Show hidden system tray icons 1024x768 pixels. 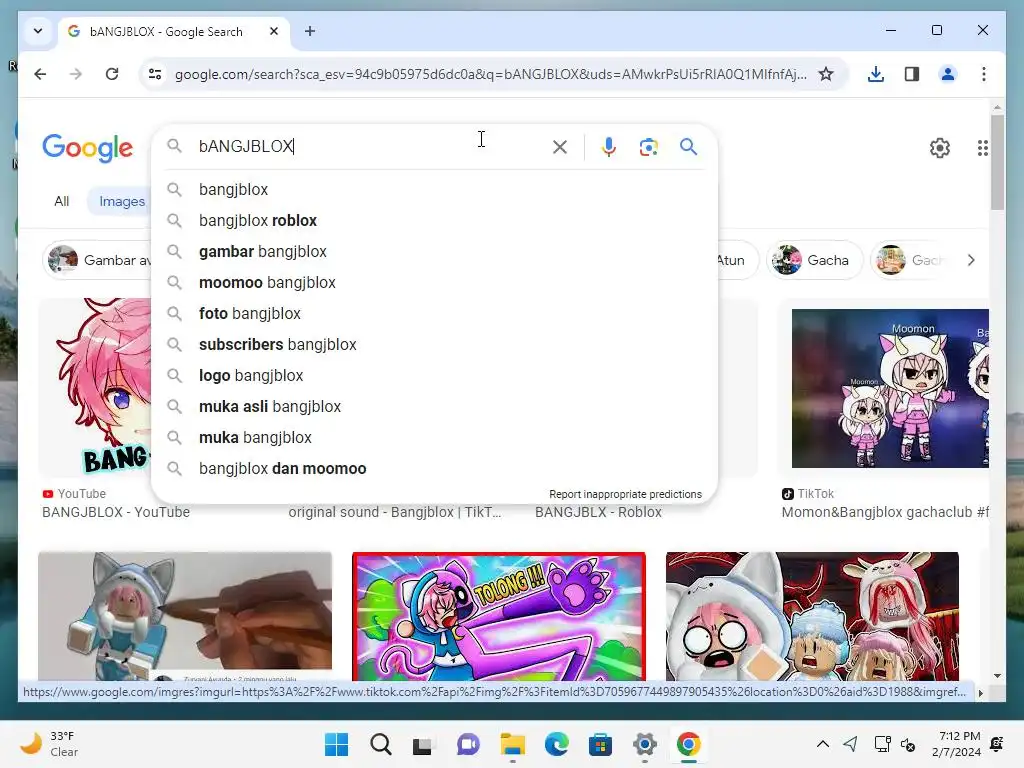click(823, 744)
